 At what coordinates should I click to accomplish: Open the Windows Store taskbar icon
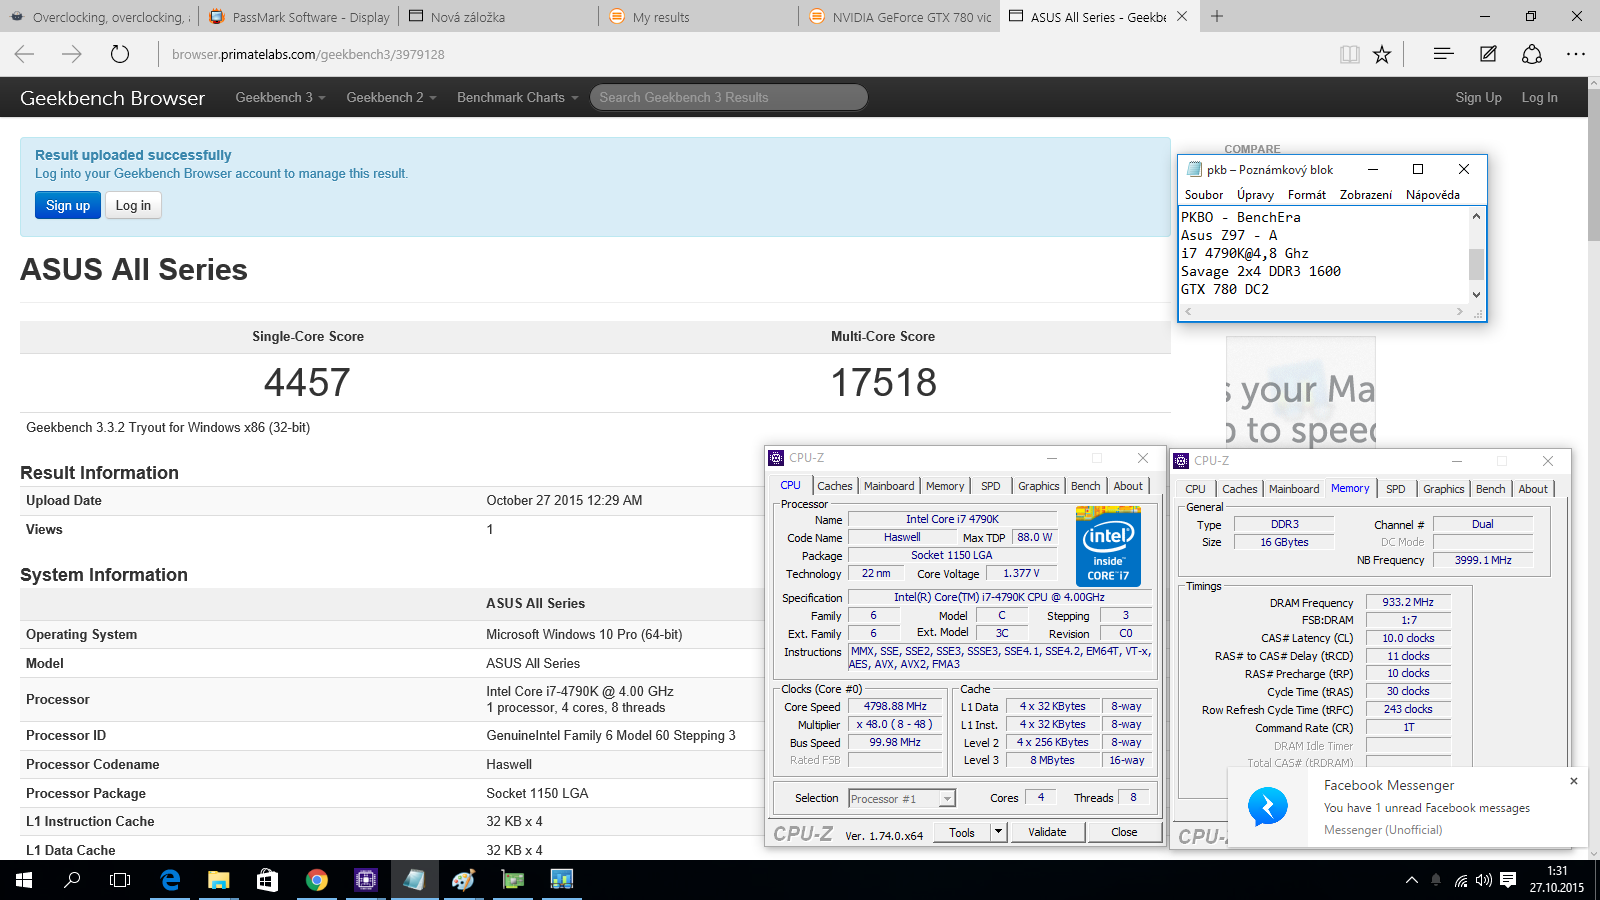267,880
